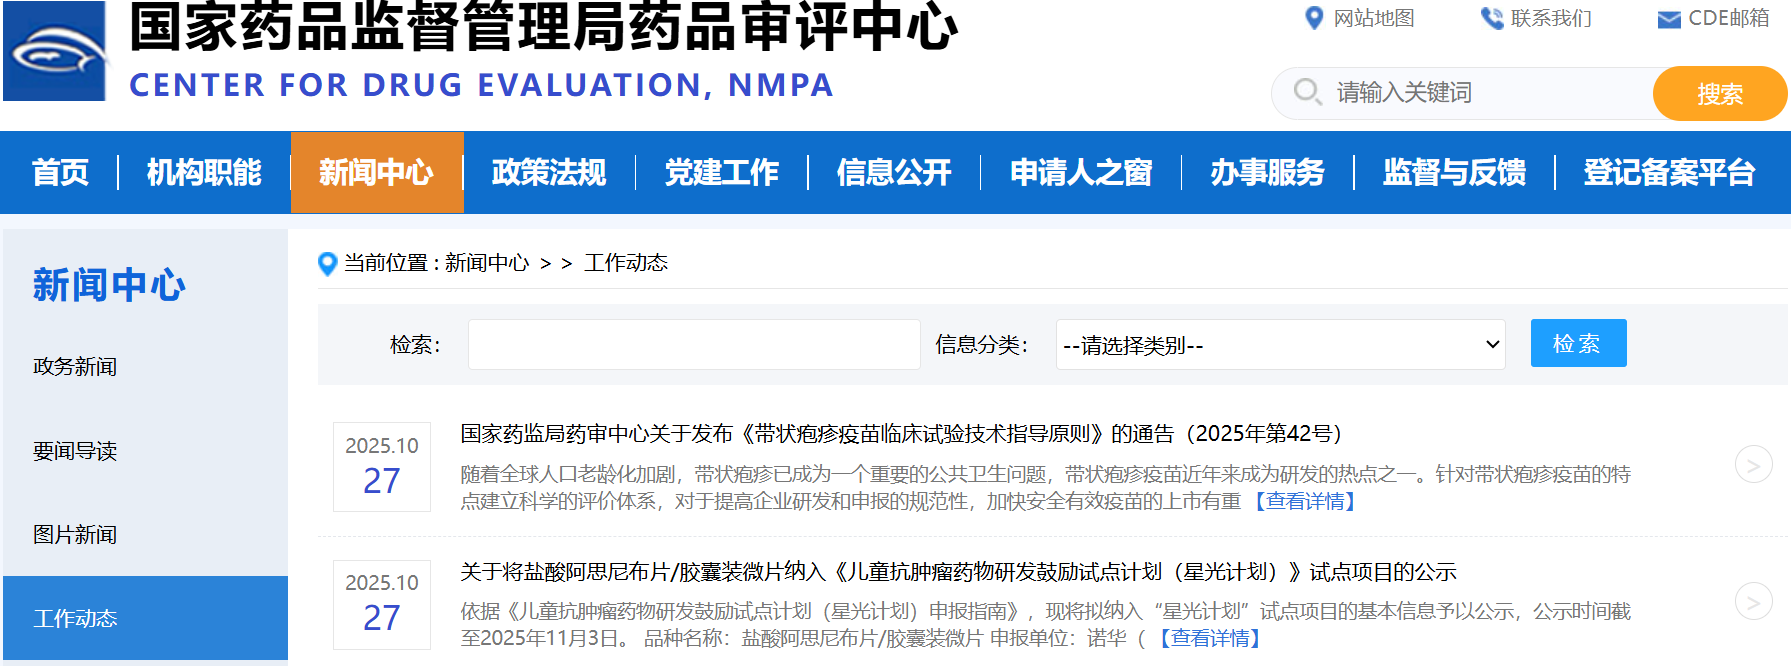
Task: Click arrow icon beside second news item
Action: pos(1752,602)
